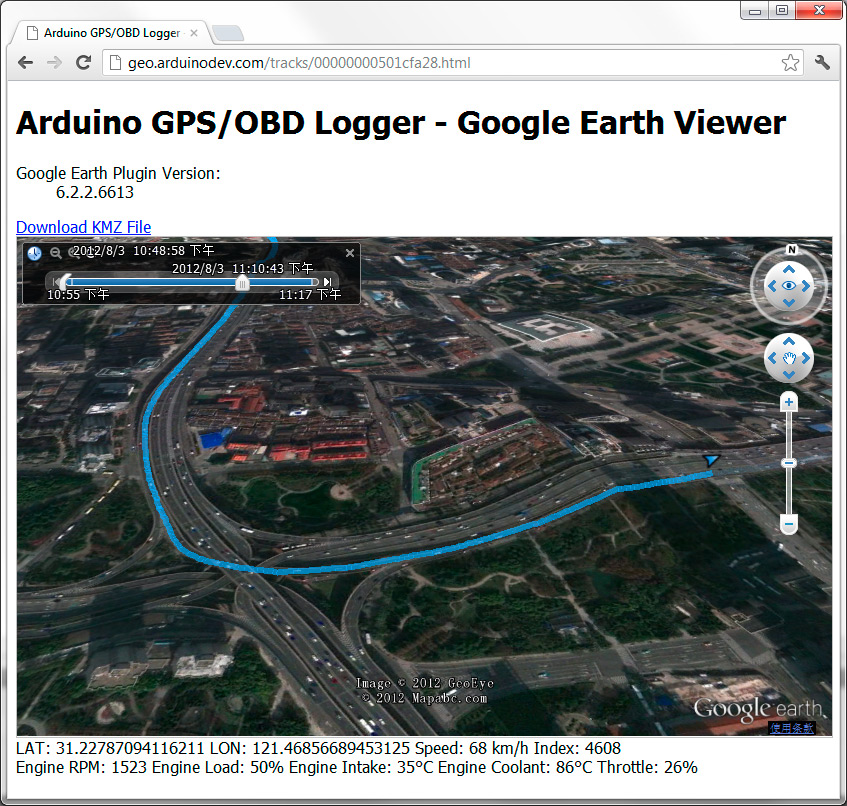
Task: Open time slider options clock icon
Action: [35, 253]
